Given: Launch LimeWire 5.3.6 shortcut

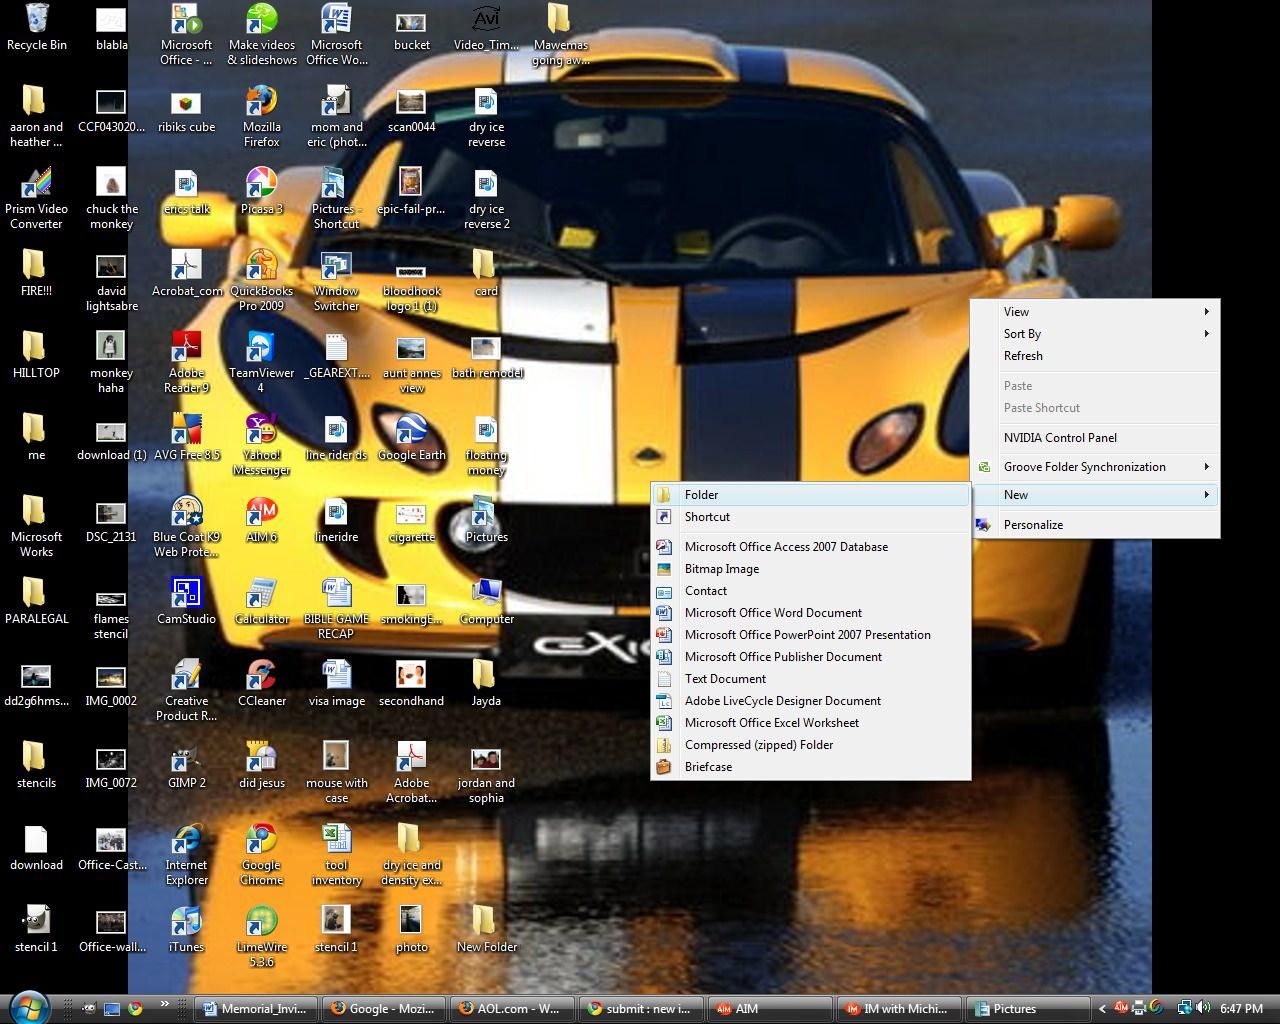Looking at the screenshot, I should pyautogui.click(x=261, y=921).
